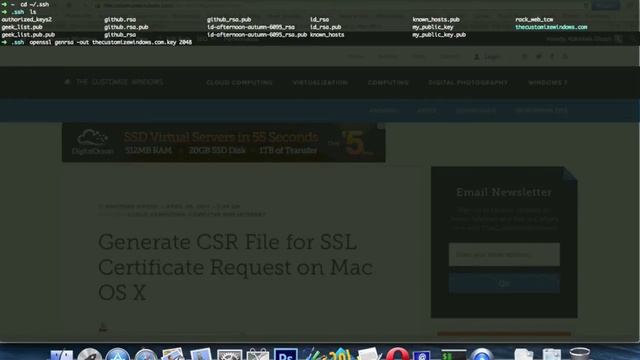
Task: Click known_hosts.pub in terminal listing
Action: pyautogui.click(x=436, y=19)
